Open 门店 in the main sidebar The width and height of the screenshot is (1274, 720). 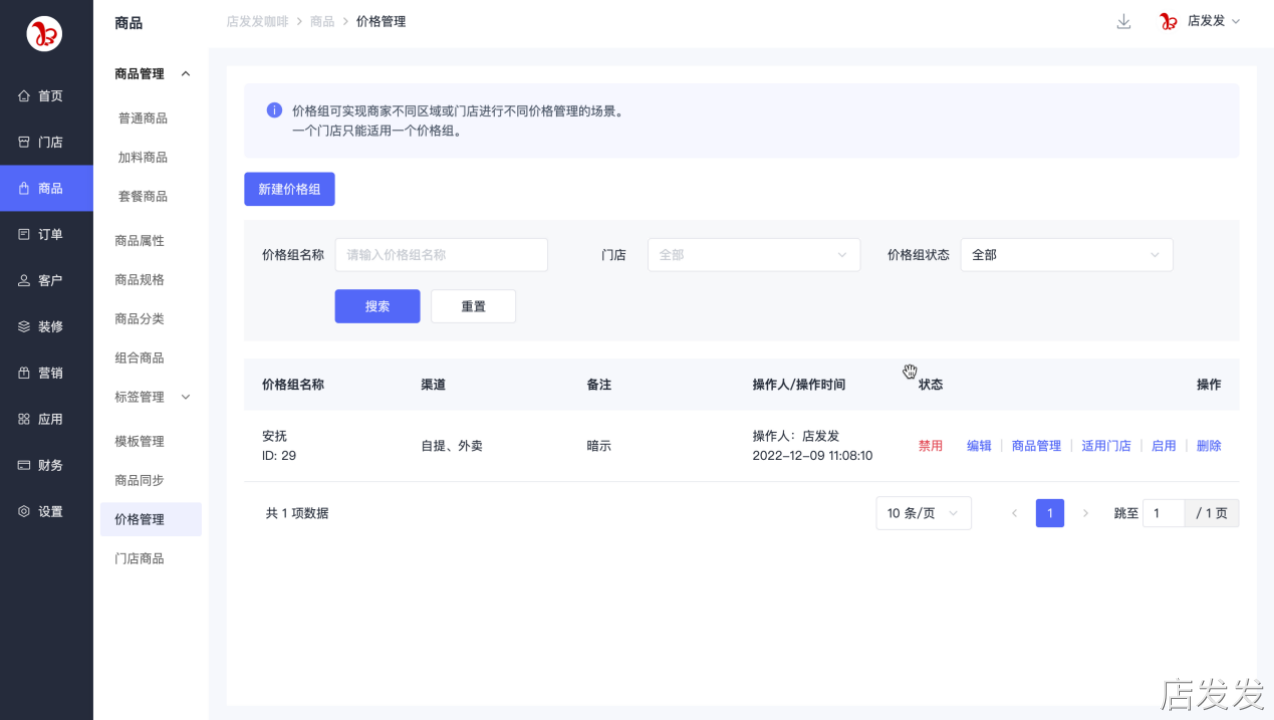coord(46,142)
